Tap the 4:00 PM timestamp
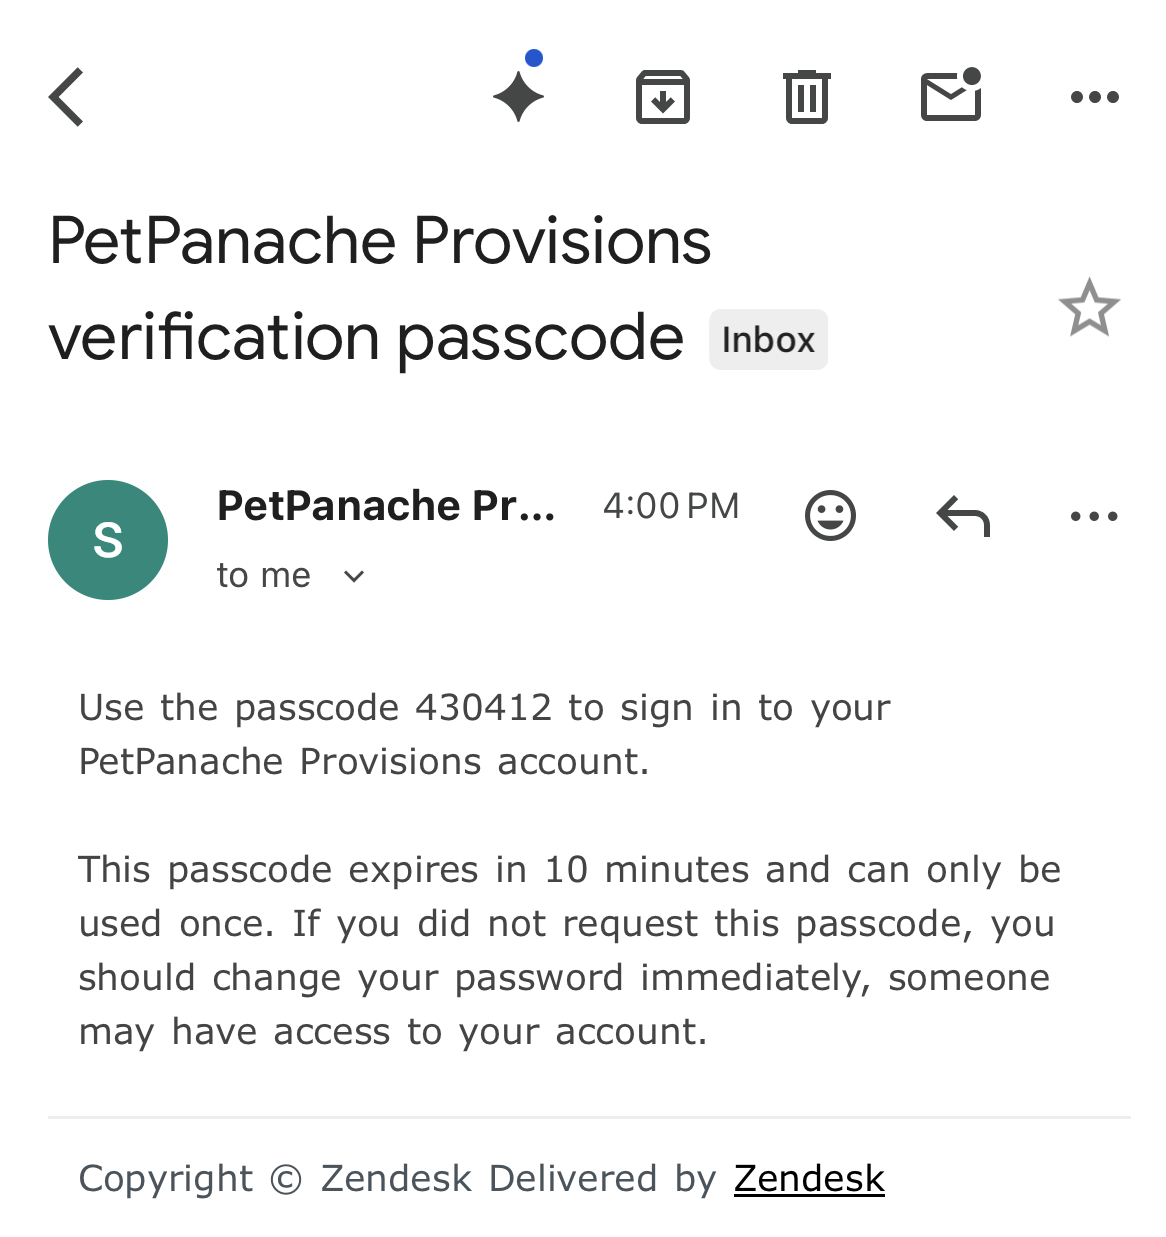The width and height of the screenshot is (1166, 1237). point(671,506)
